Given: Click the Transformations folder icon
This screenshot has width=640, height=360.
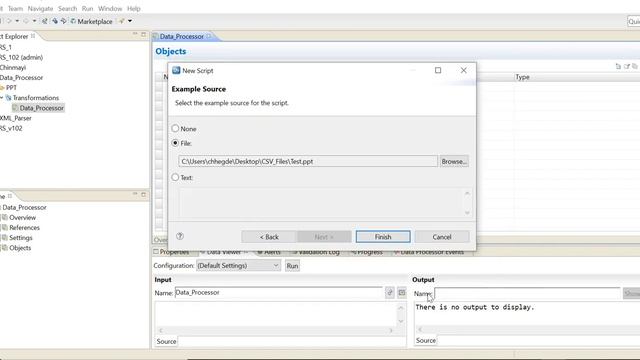Looking at the screenshot, I should click(8, 98).
